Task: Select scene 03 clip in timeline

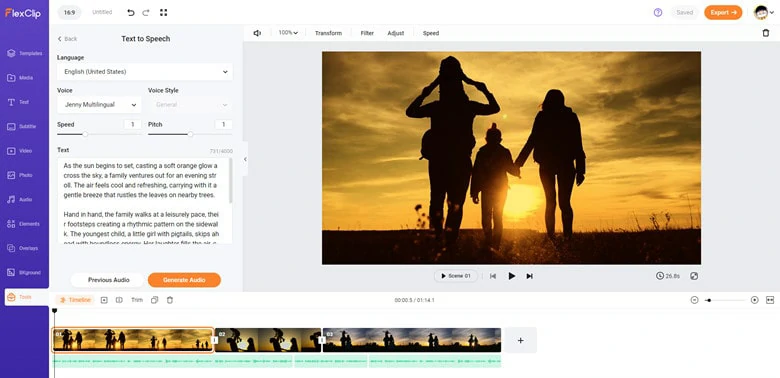Action: point(412,340)
